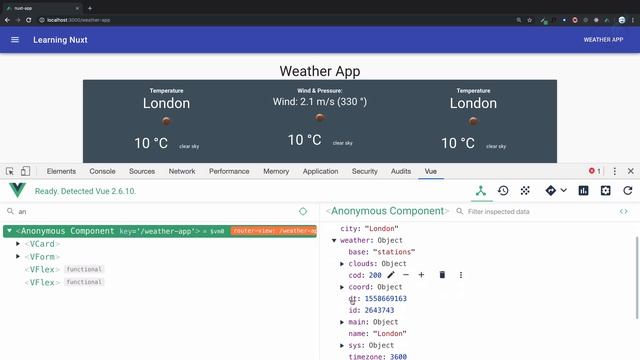Viewport: 640px width, 360px height.
Task: Open the hamburger navigation menu
Action: (15, 40)
